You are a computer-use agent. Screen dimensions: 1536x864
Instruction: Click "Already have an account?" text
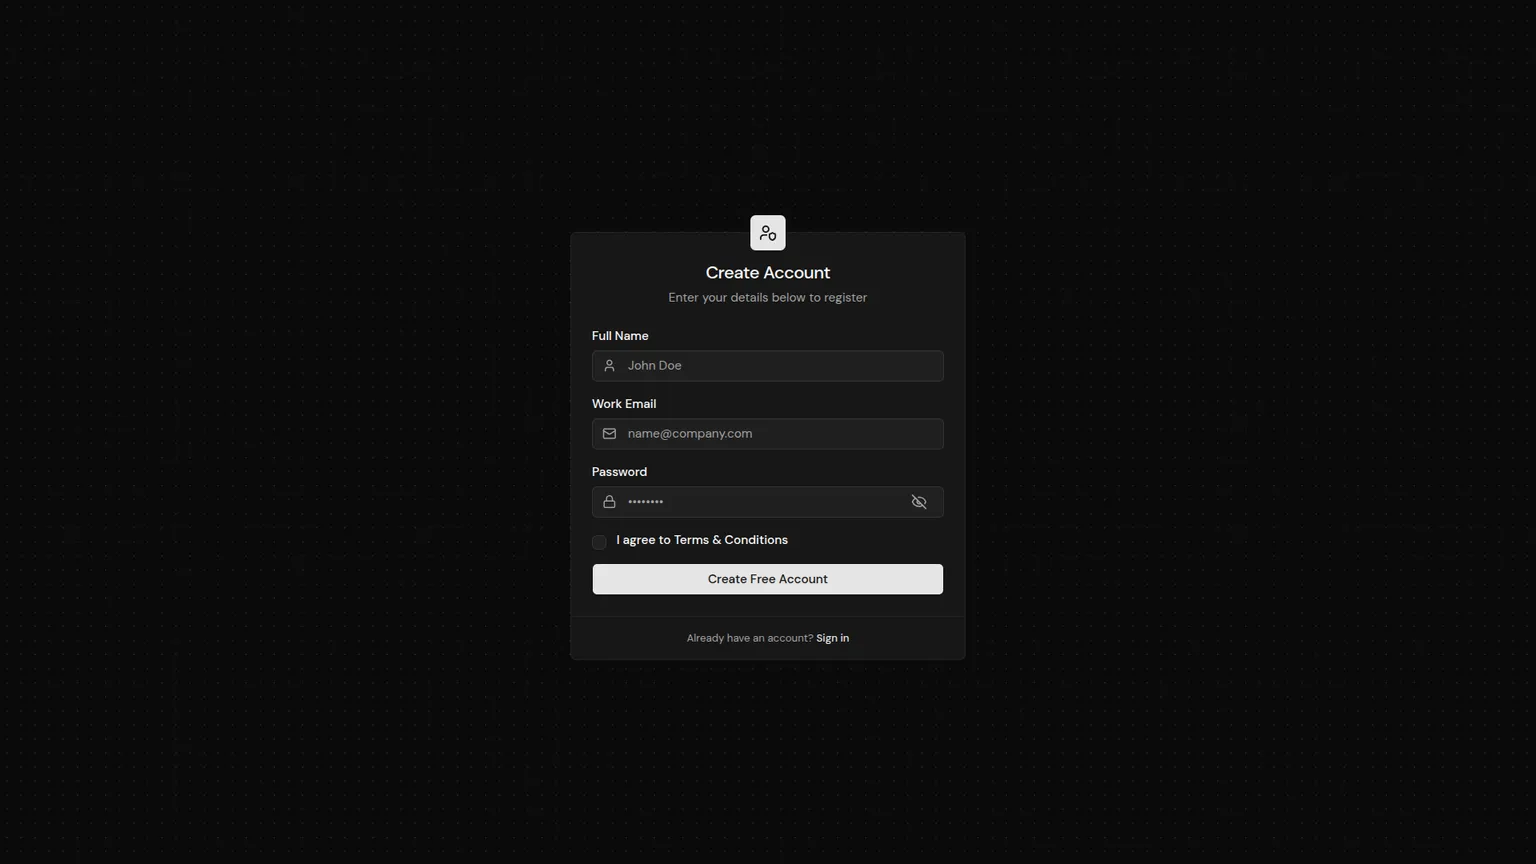click(x=750, y=638)
